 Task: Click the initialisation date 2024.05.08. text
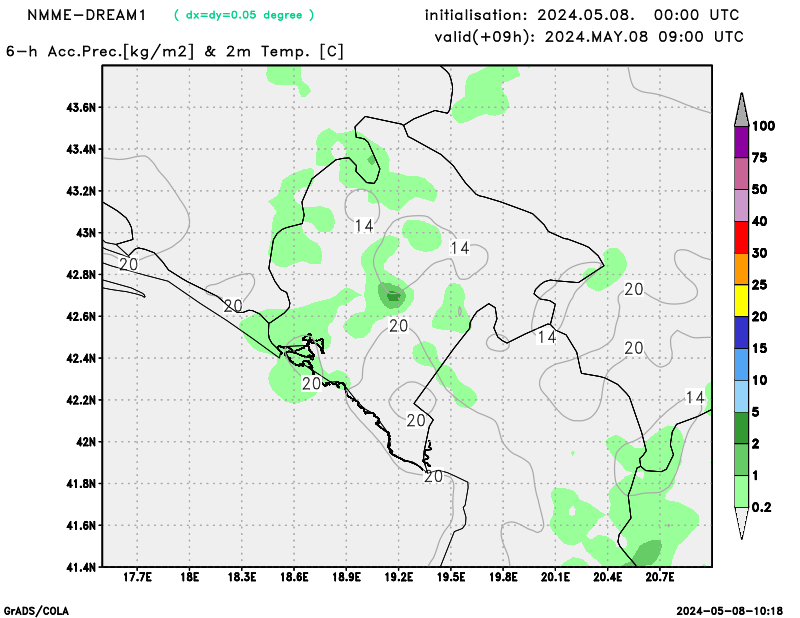(586, 15)
